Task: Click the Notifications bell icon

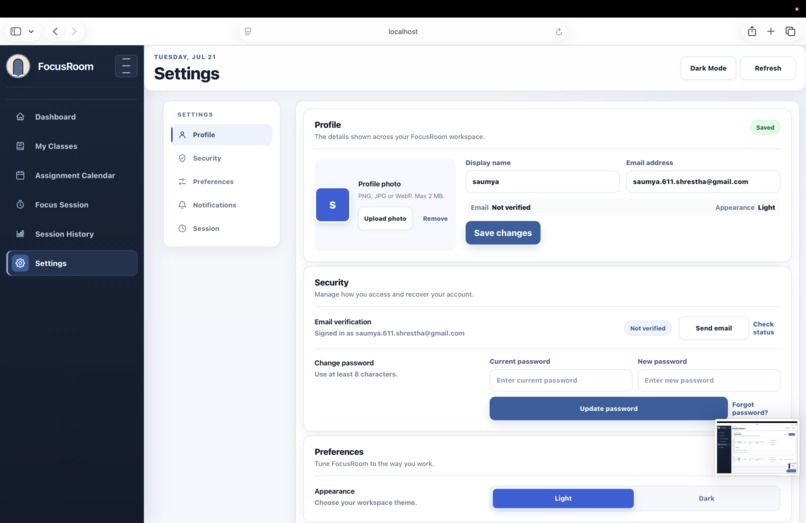Action: 182,205
